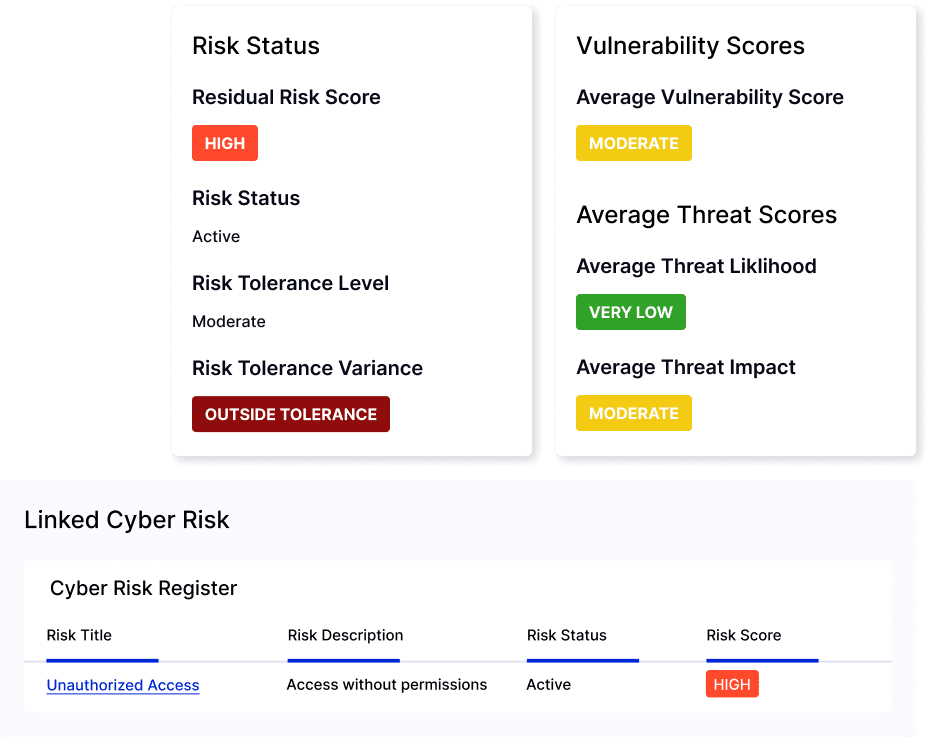Select the Active status cell in the register
930x737 pixels.
point(549,685)
